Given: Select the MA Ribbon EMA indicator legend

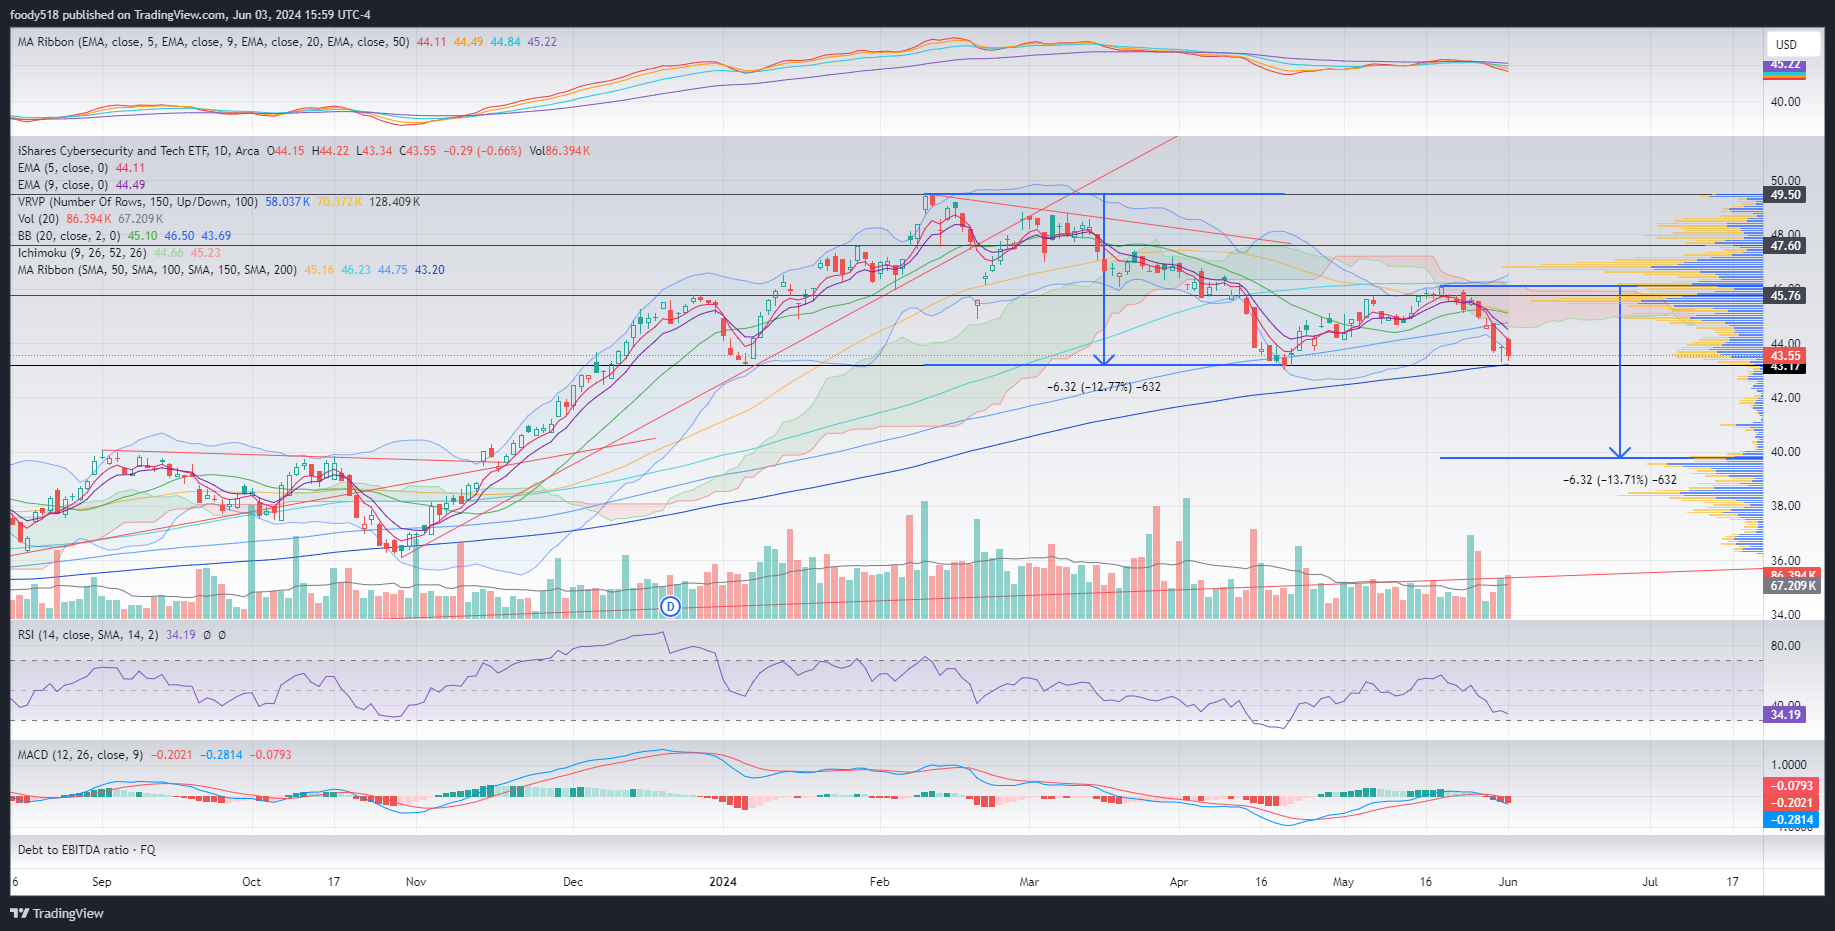Looking at the screenshot, I should [212, 42].
